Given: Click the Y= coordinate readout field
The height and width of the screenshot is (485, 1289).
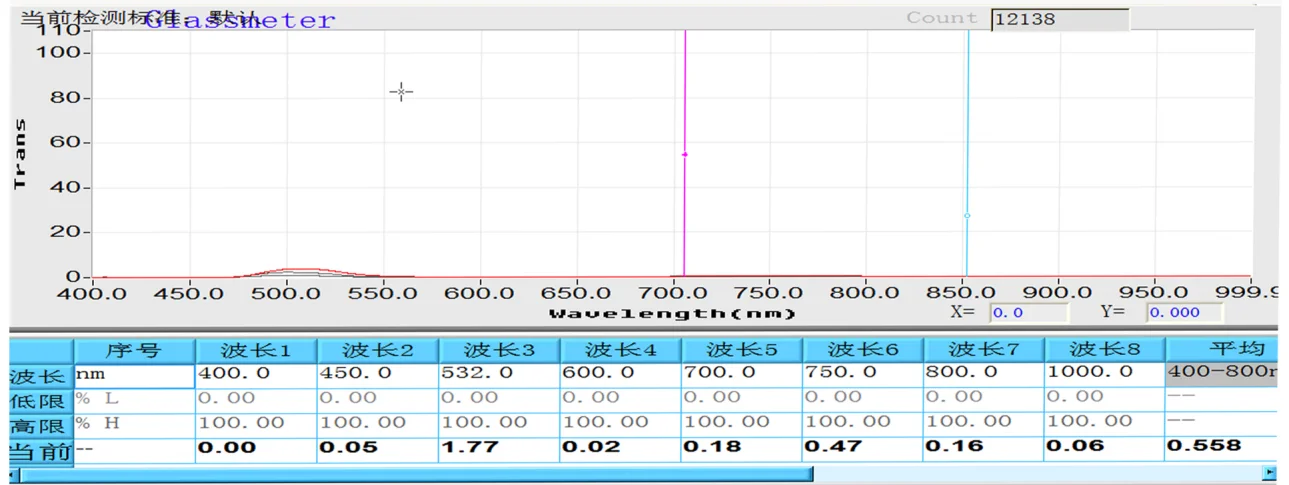Looking at the screenshot, I should coord(1184,313).
